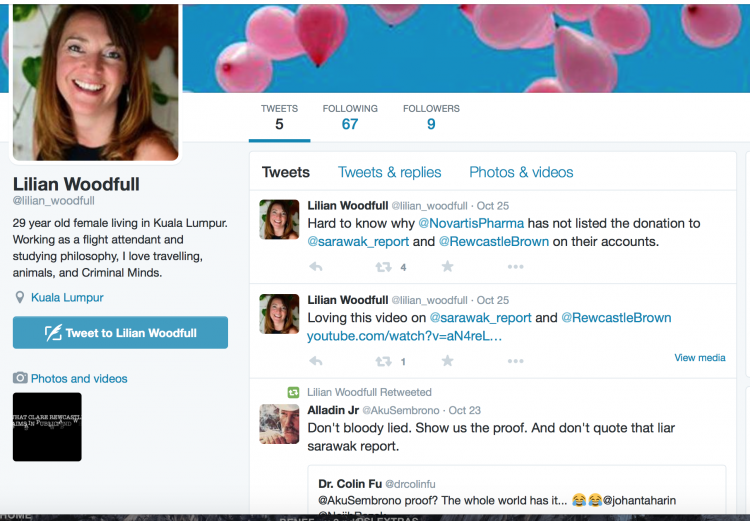Click the Oct 25 timestamp on donation tweet
Screen dimensions: 750x521
click(493, 206)
